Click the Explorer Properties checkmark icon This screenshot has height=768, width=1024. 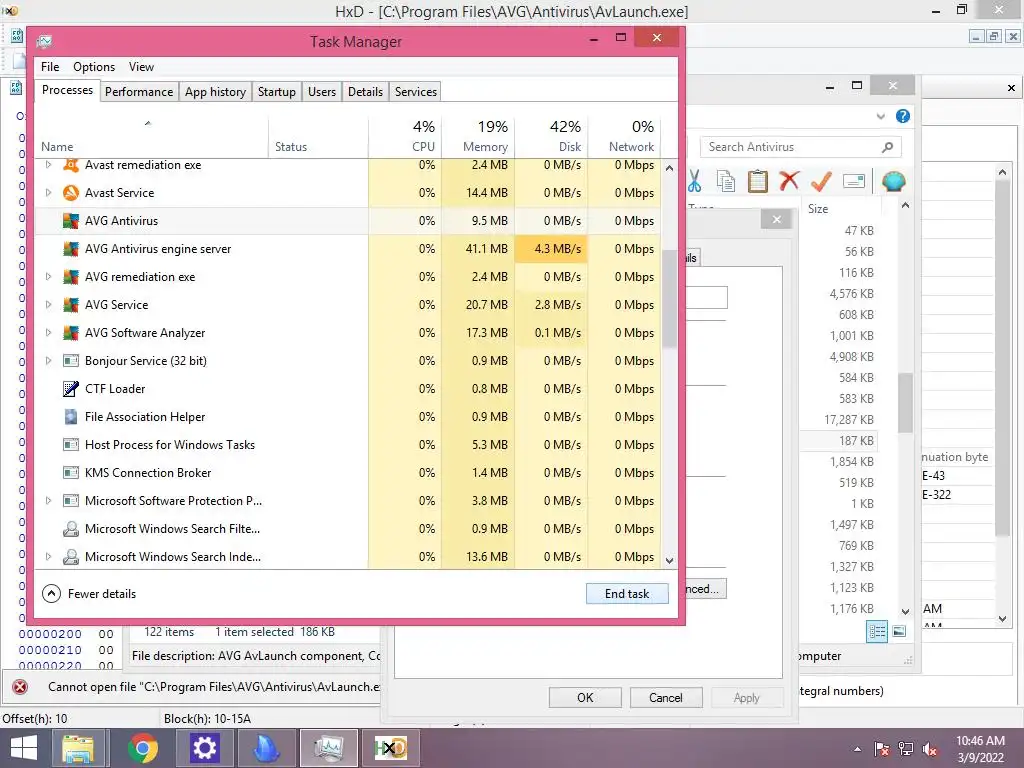click(821, 181)
